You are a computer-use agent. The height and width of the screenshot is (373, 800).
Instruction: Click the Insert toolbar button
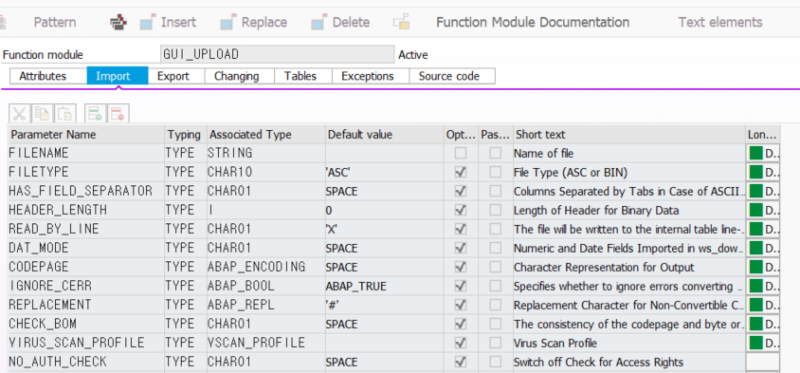[168, 22]
